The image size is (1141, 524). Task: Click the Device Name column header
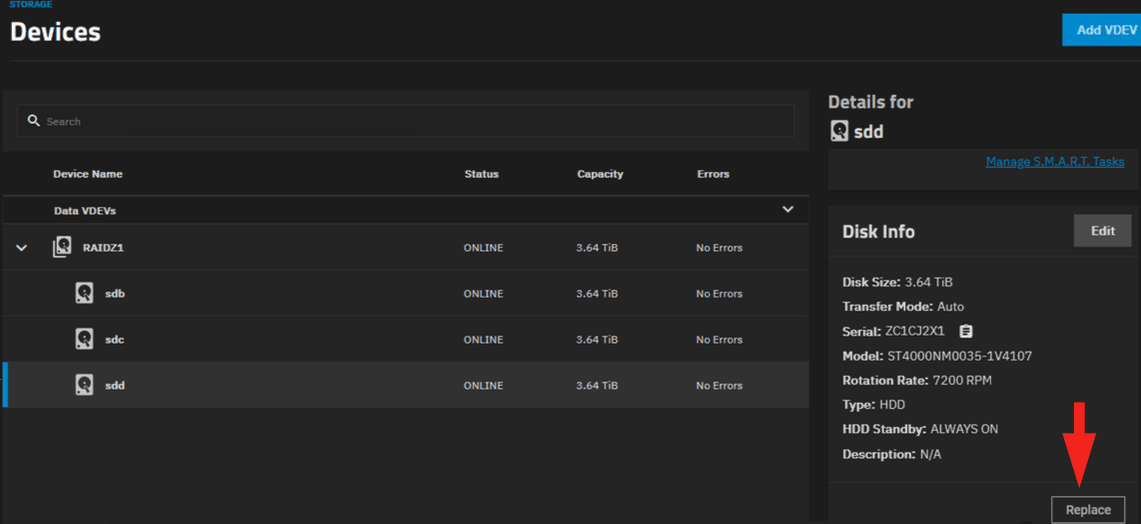[88, 174]
